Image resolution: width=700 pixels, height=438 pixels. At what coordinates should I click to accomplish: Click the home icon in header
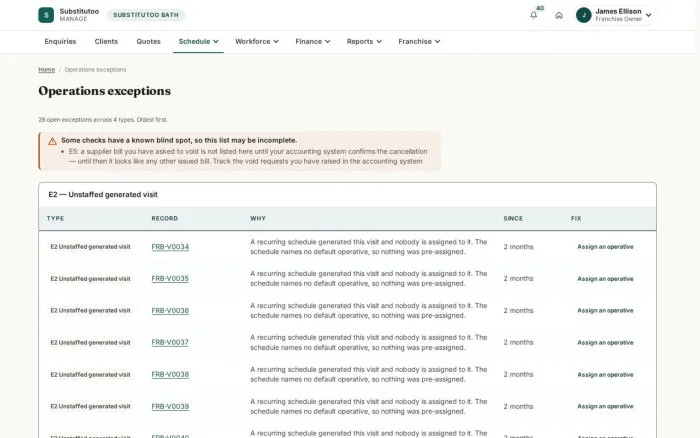pos(558,15)
